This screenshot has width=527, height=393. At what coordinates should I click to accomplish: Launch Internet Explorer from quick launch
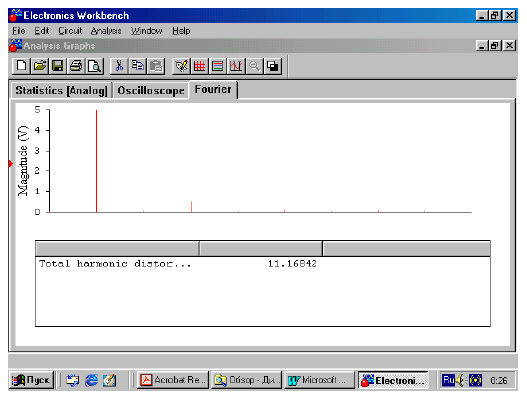pos(91,380)
